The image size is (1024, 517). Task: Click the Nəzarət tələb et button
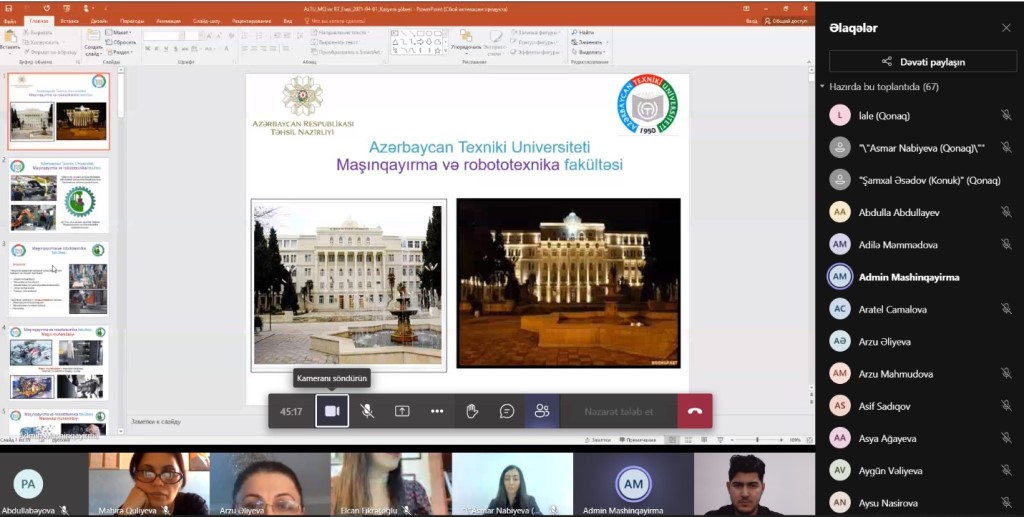tap(618, 411)
